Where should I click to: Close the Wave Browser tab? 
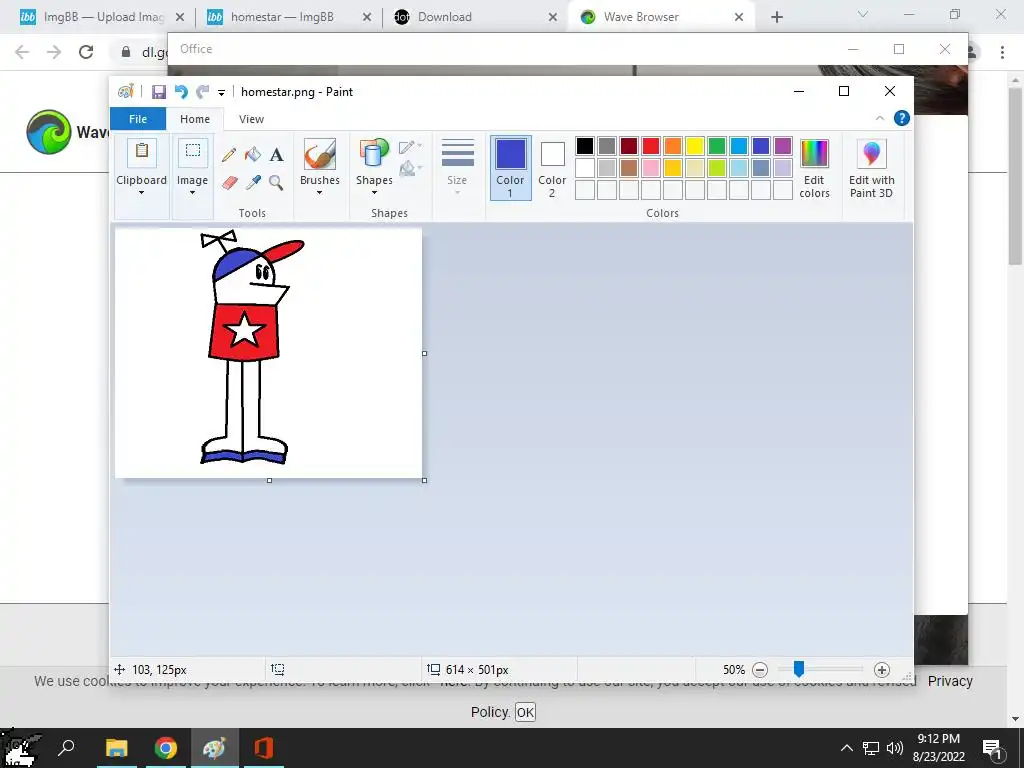(x=739, y=17)
